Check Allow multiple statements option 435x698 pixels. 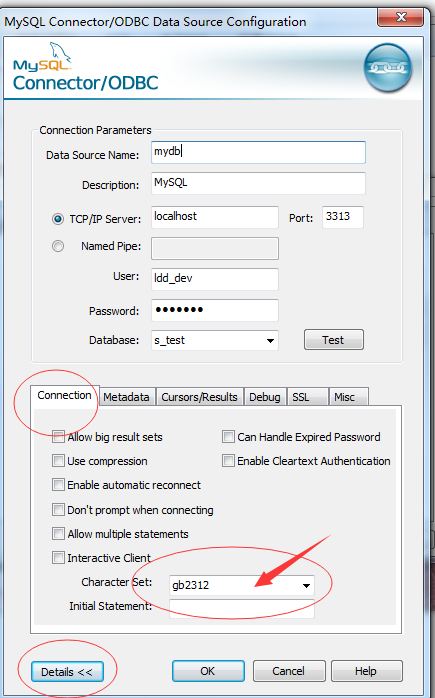pos(58,534)
